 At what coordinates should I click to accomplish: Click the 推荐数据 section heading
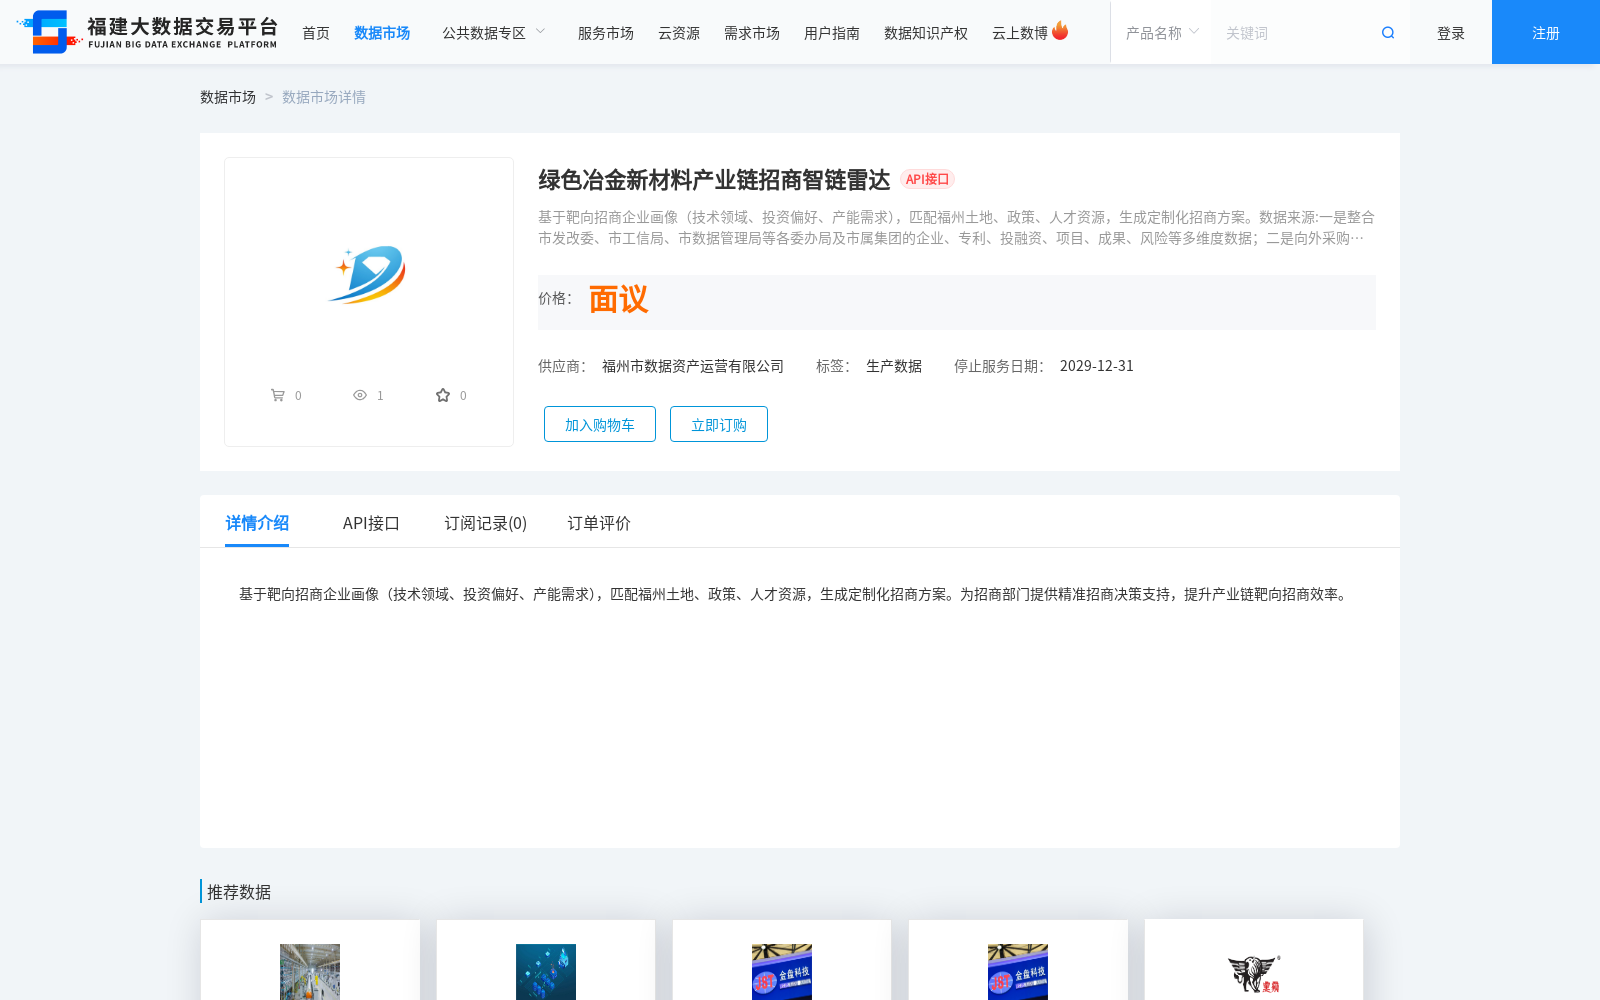pos(239,892)
